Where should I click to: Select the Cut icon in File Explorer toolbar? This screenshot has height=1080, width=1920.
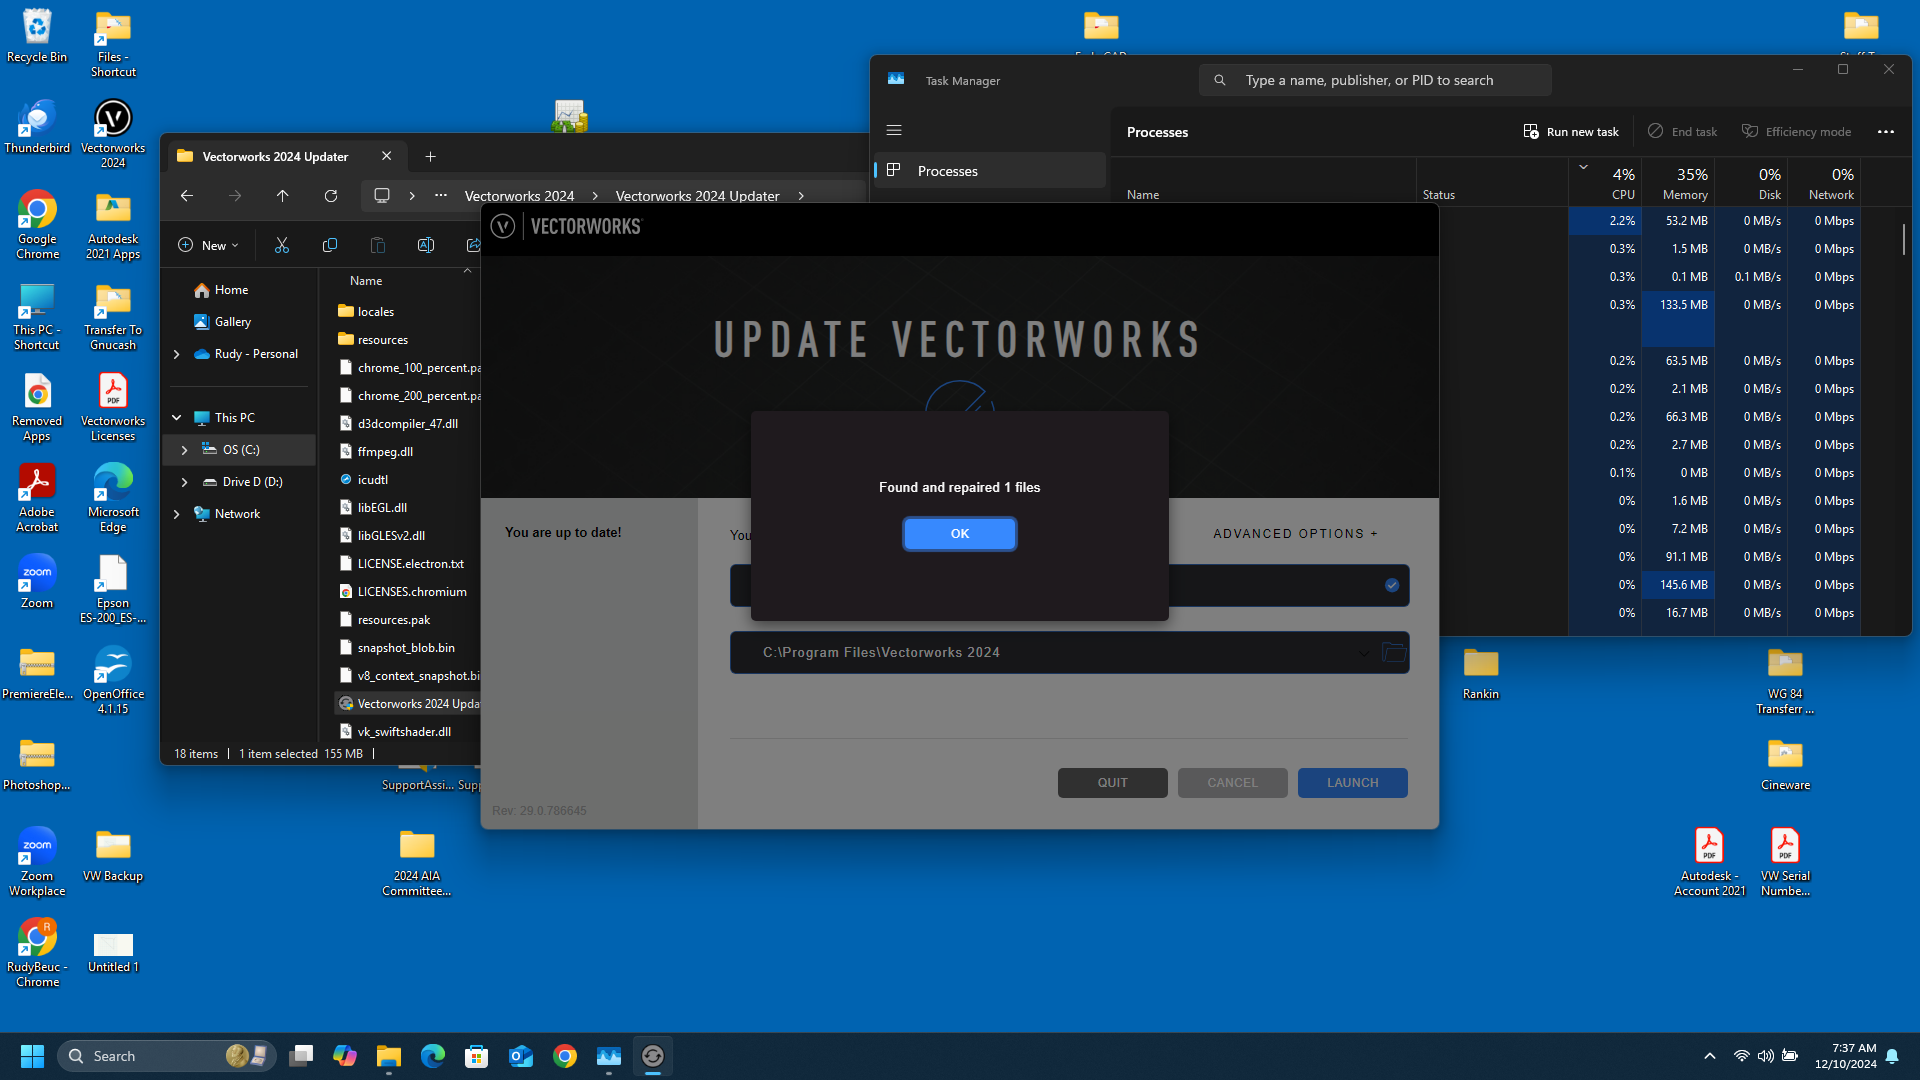pos(282,244)
